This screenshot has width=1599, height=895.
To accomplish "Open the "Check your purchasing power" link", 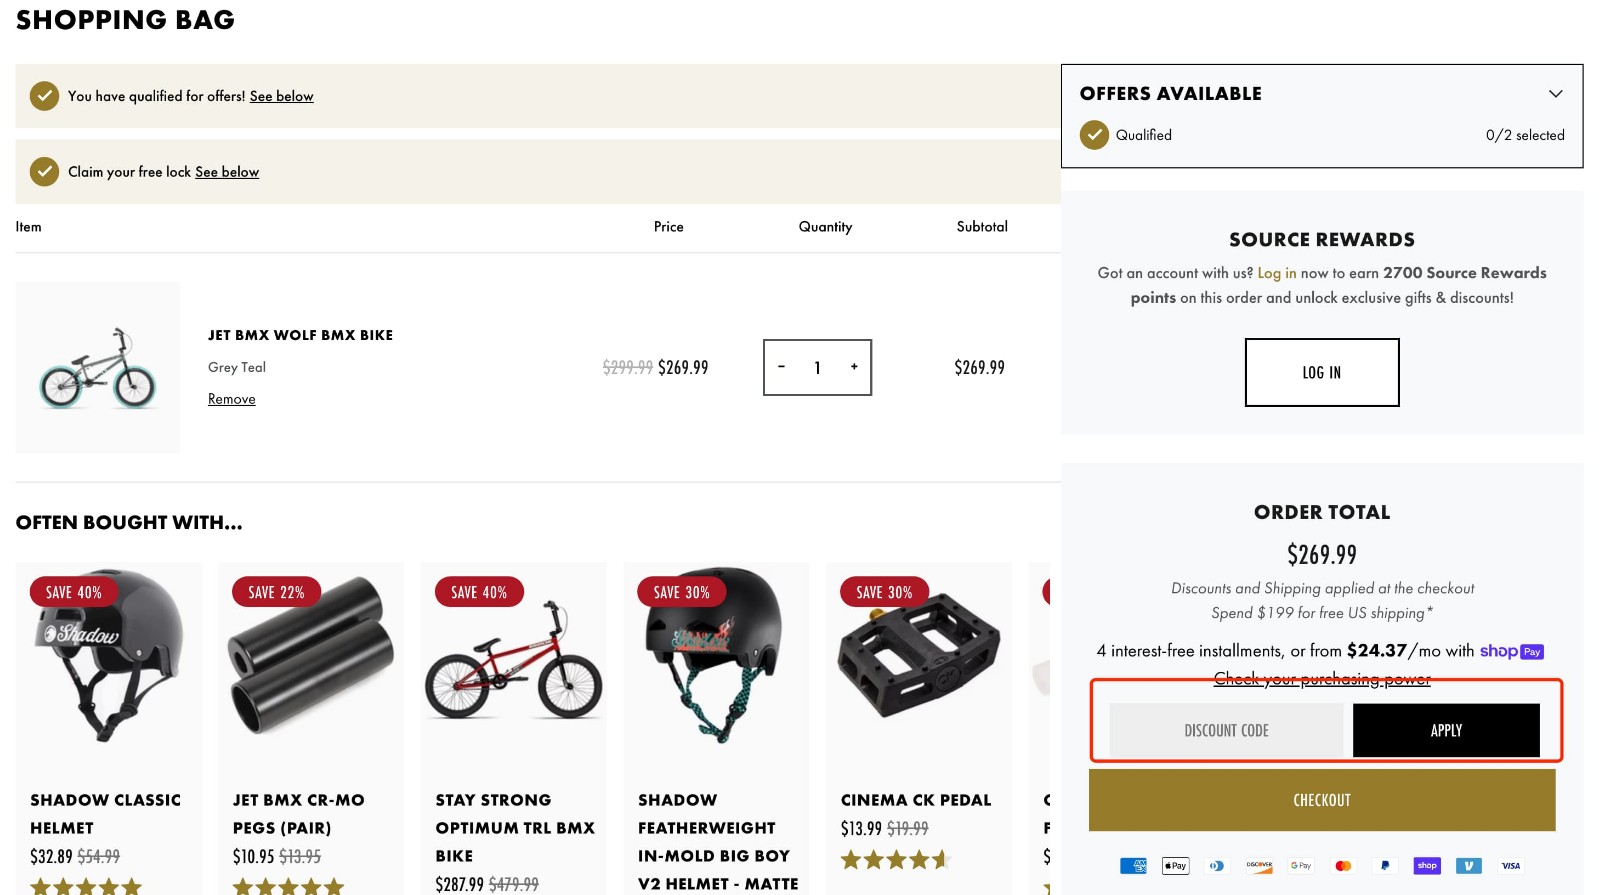I will [1322, 678].
